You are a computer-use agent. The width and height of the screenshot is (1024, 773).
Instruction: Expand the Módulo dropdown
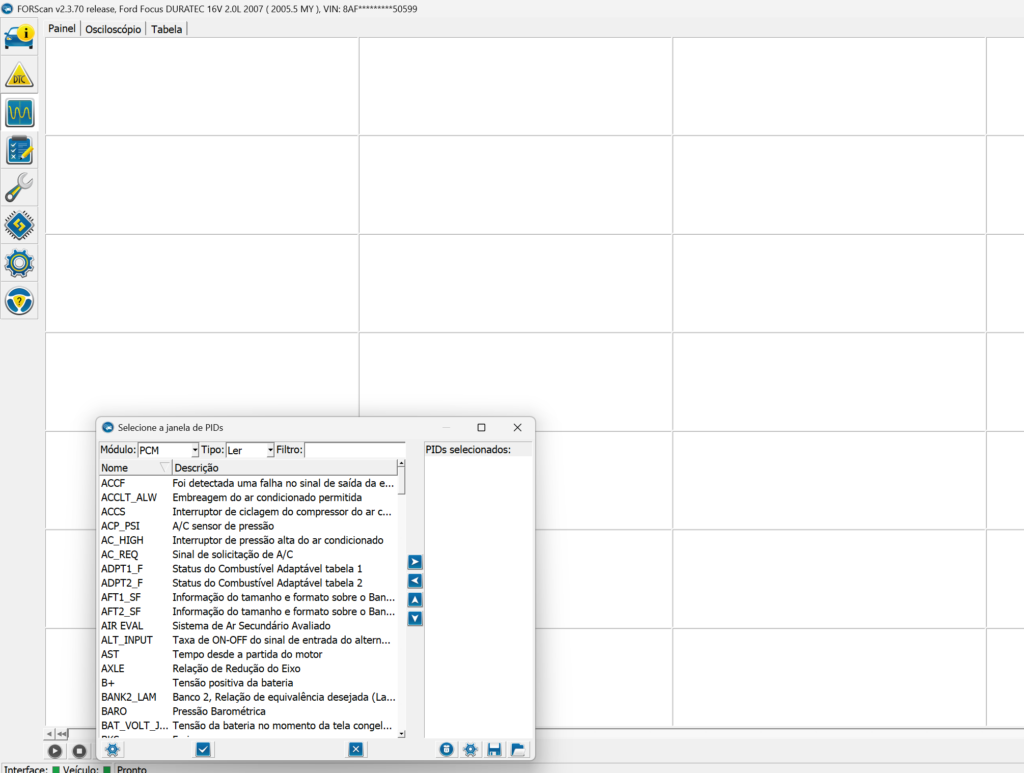[194, 451]
